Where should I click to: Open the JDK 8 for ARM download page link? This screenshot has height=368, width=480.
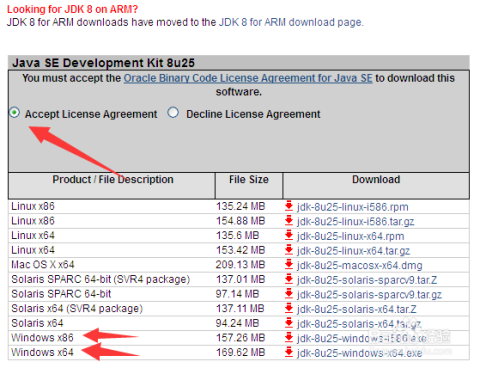pos(290,22)
